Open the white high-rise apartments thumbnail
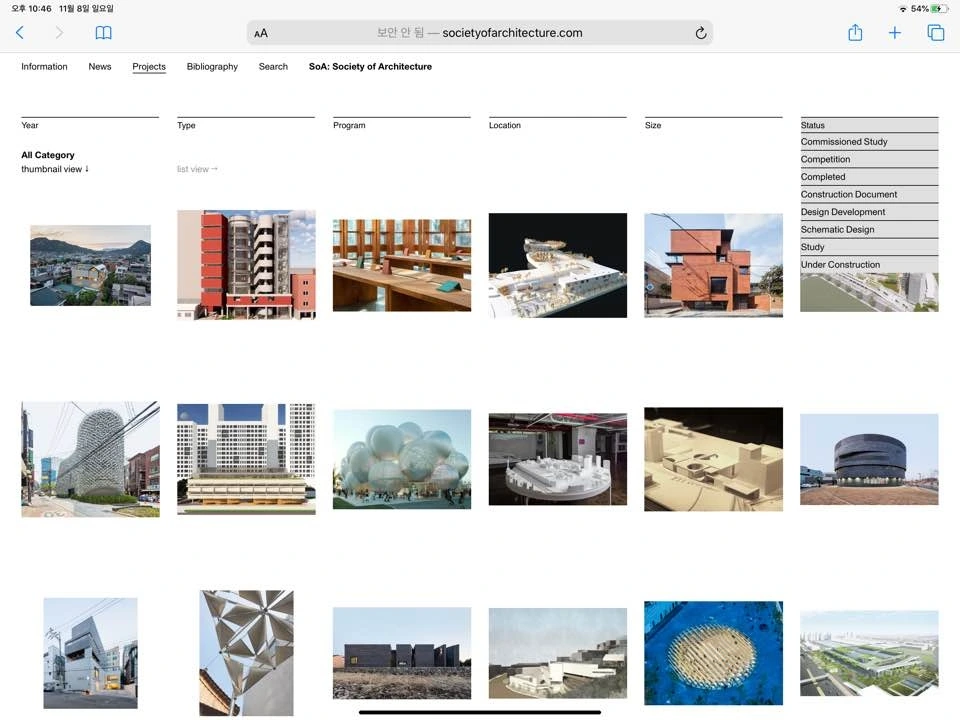960x720 pixels. coord(246,459)
